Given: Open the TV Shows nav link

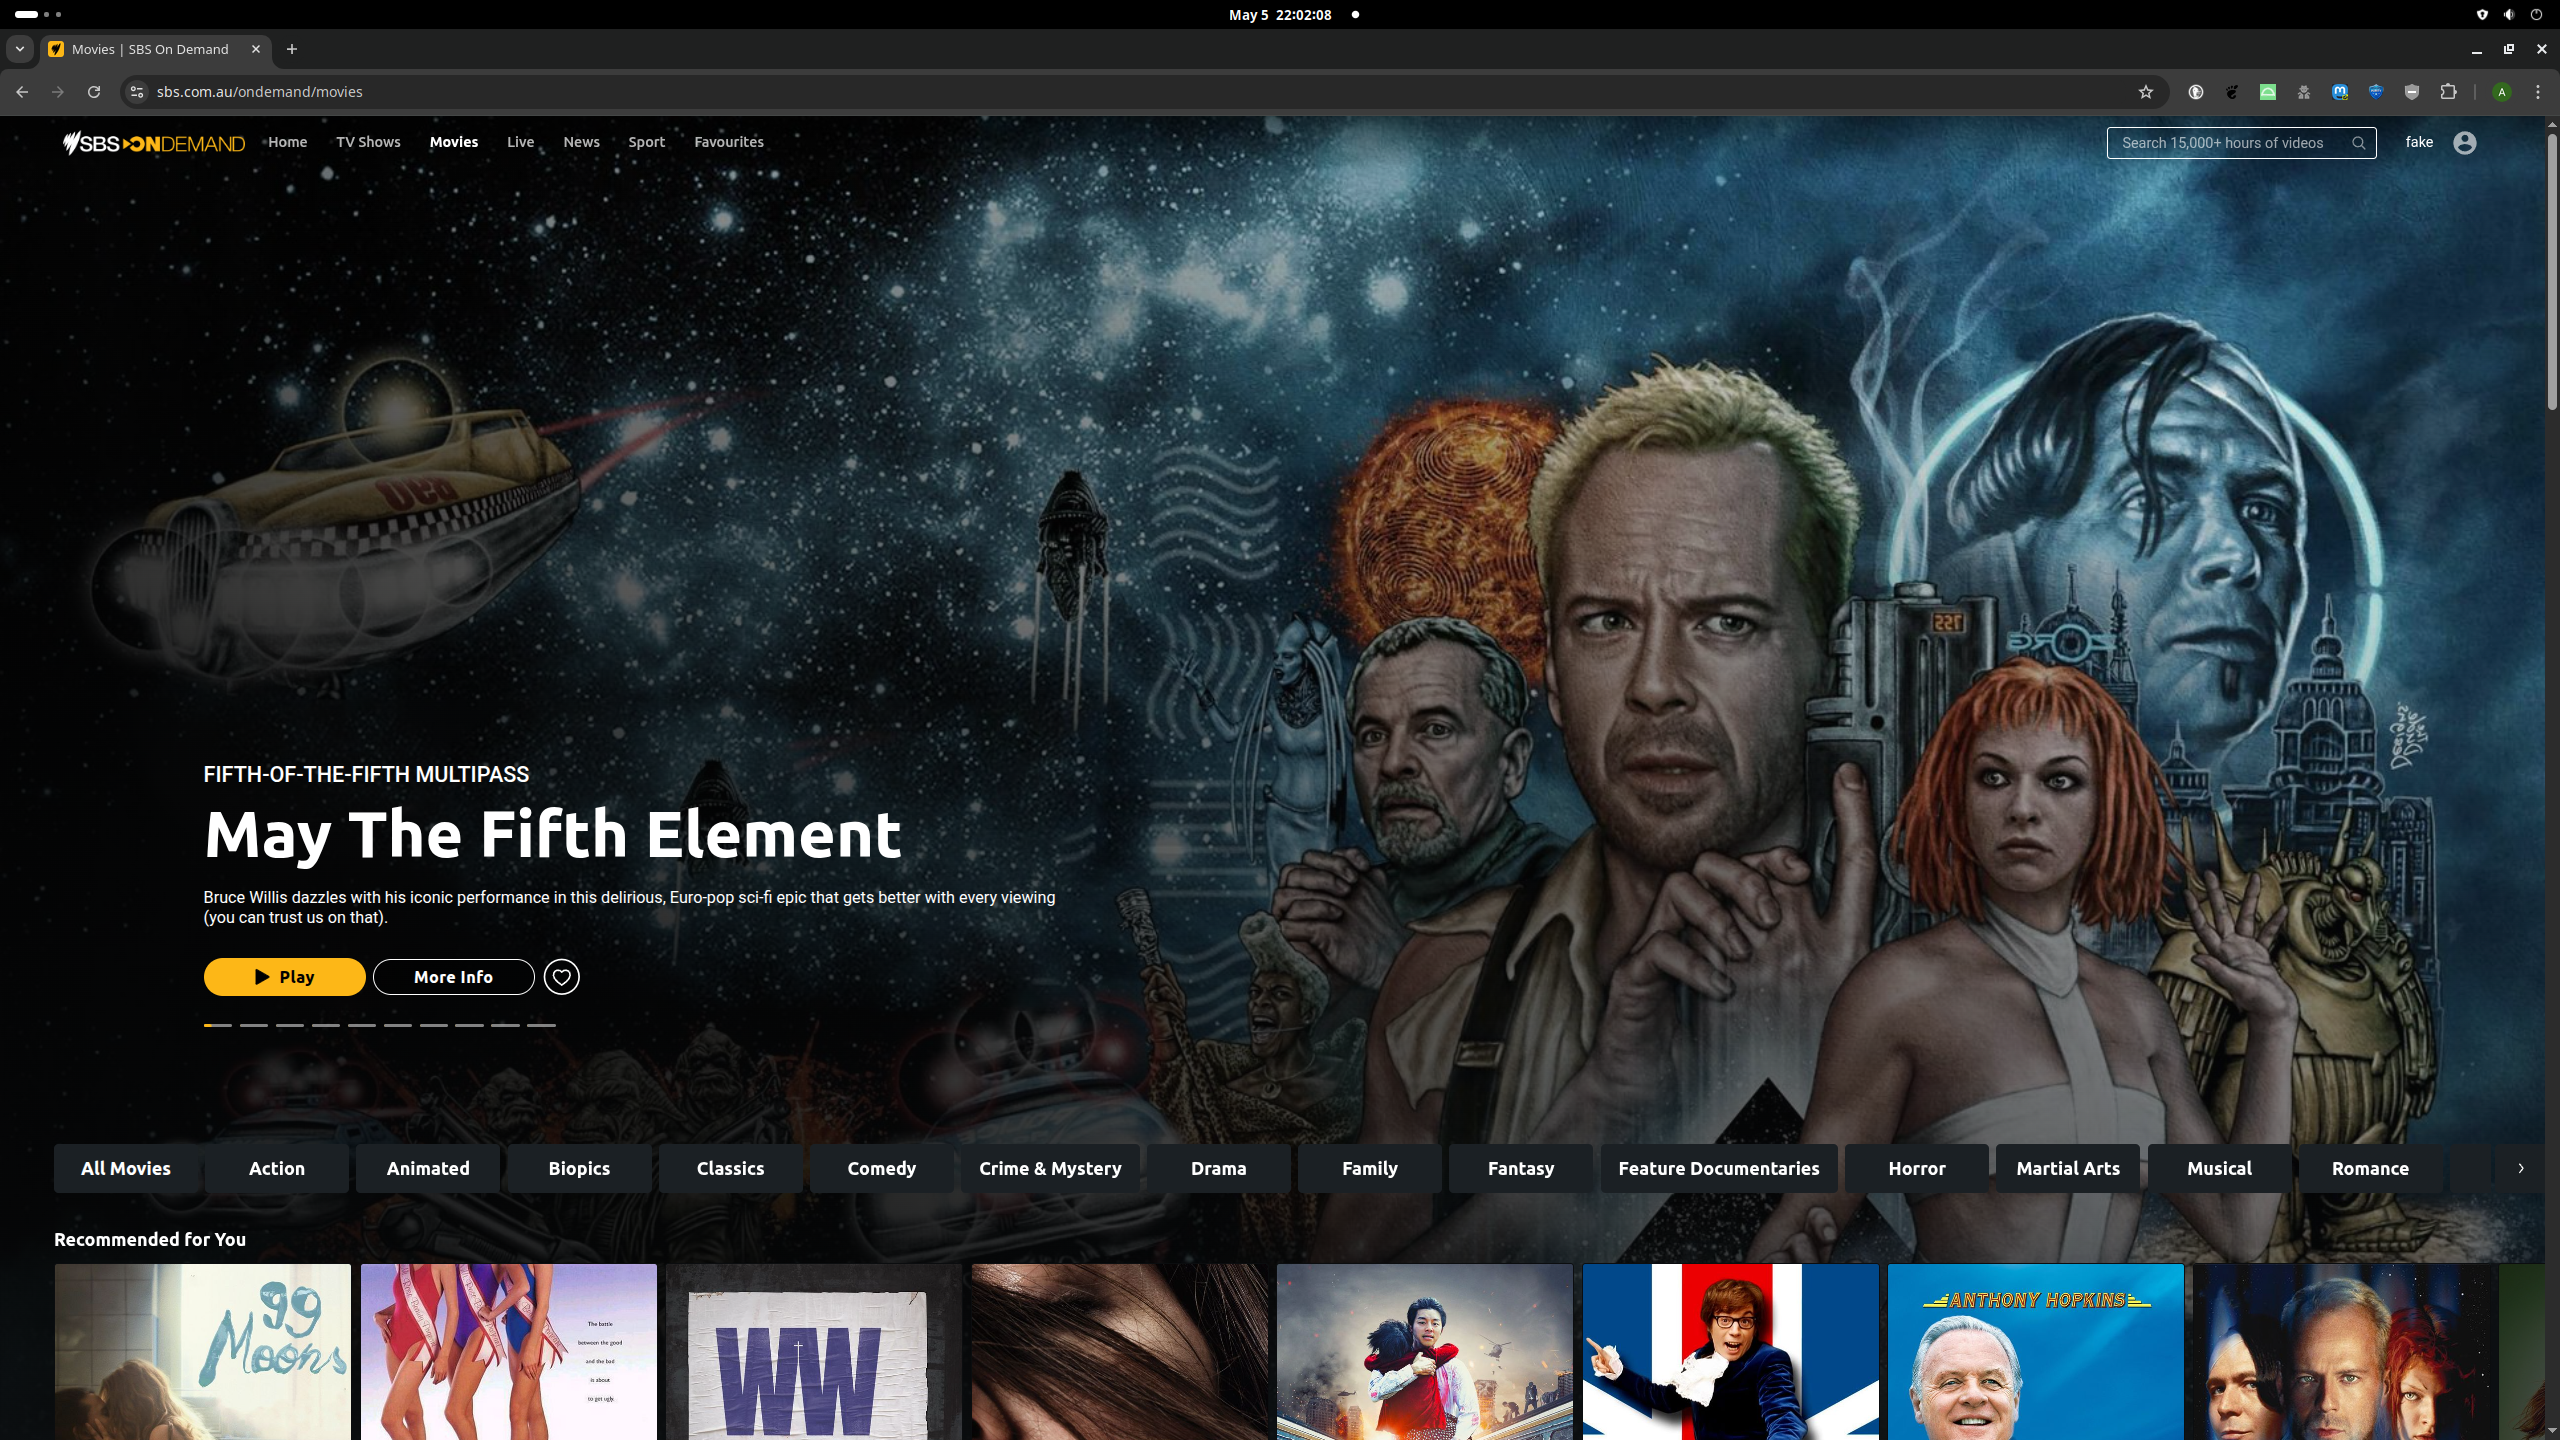Looking at the screenshot, I should 368,142.
